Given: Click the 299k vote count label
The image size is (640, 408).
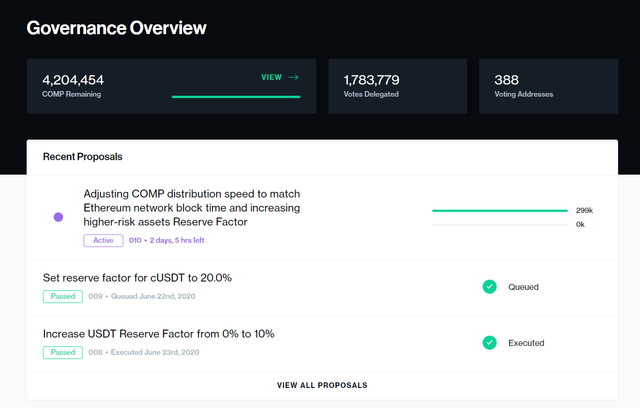Looking at the screenshot, I should (584, 211).
